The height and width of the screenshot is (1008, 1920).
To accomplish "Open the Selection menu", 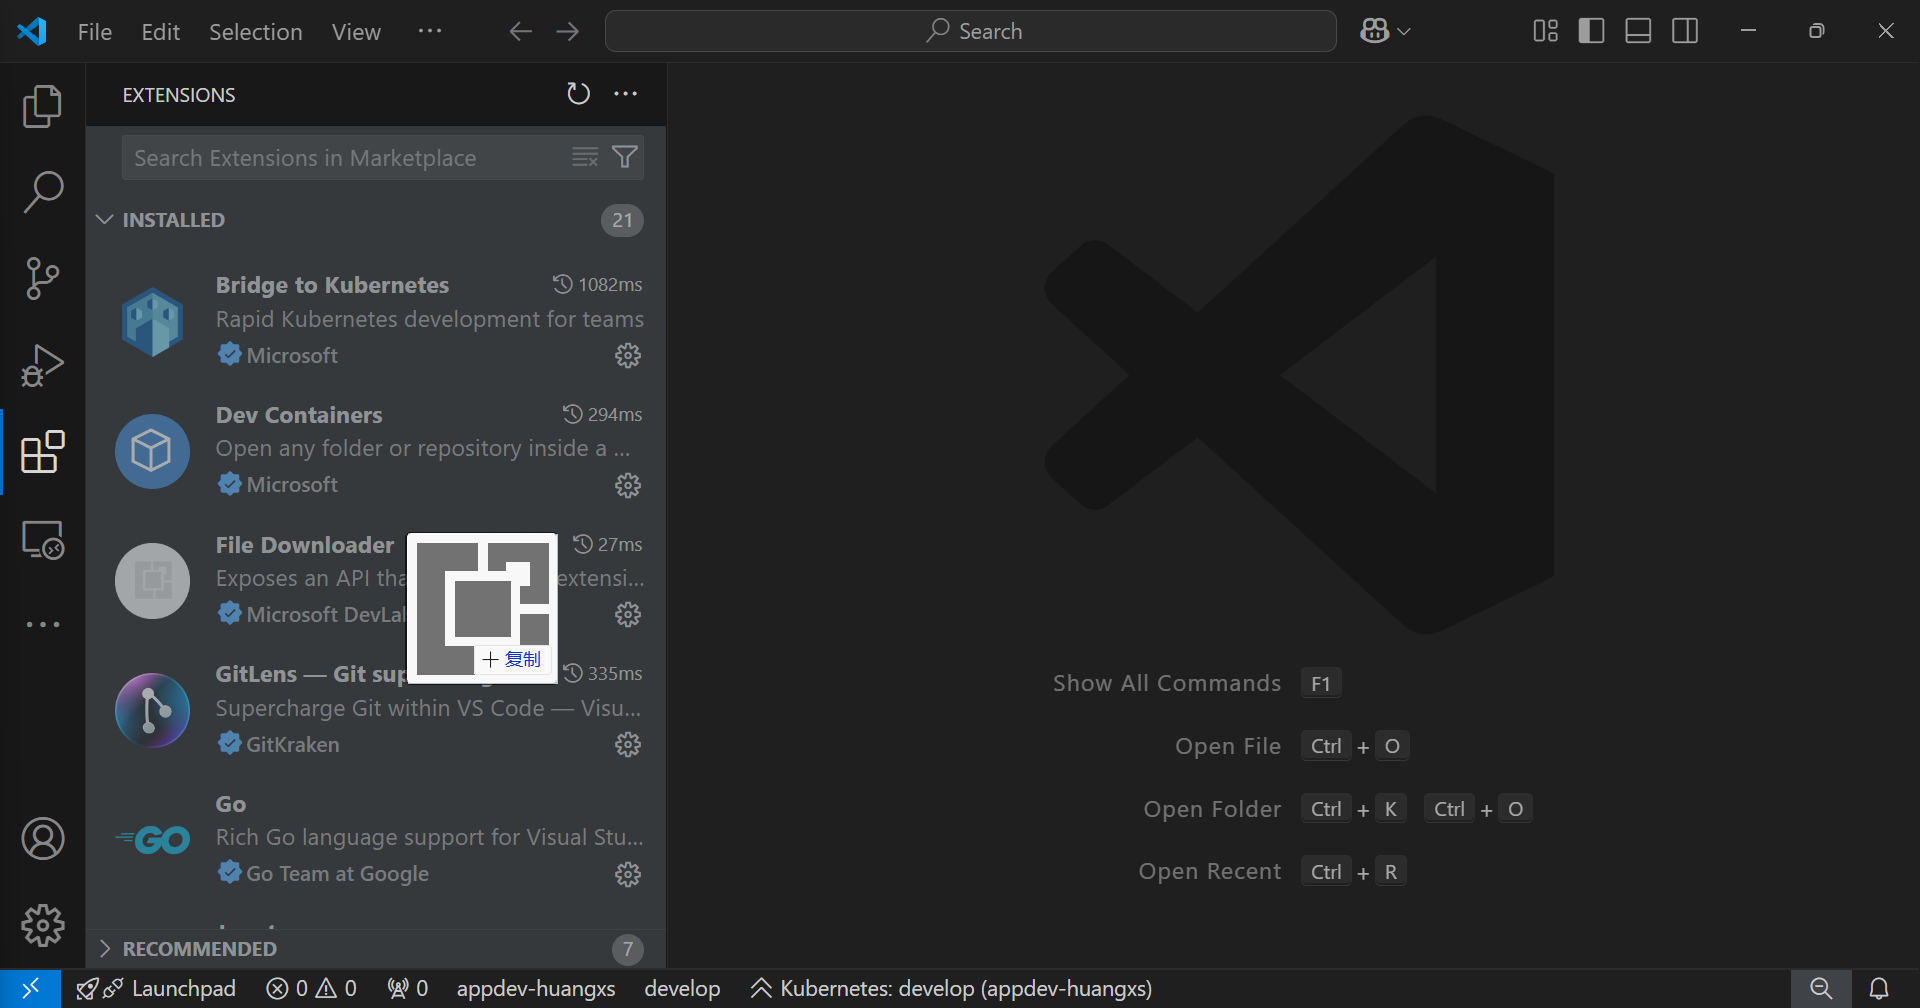I will 255,32.
